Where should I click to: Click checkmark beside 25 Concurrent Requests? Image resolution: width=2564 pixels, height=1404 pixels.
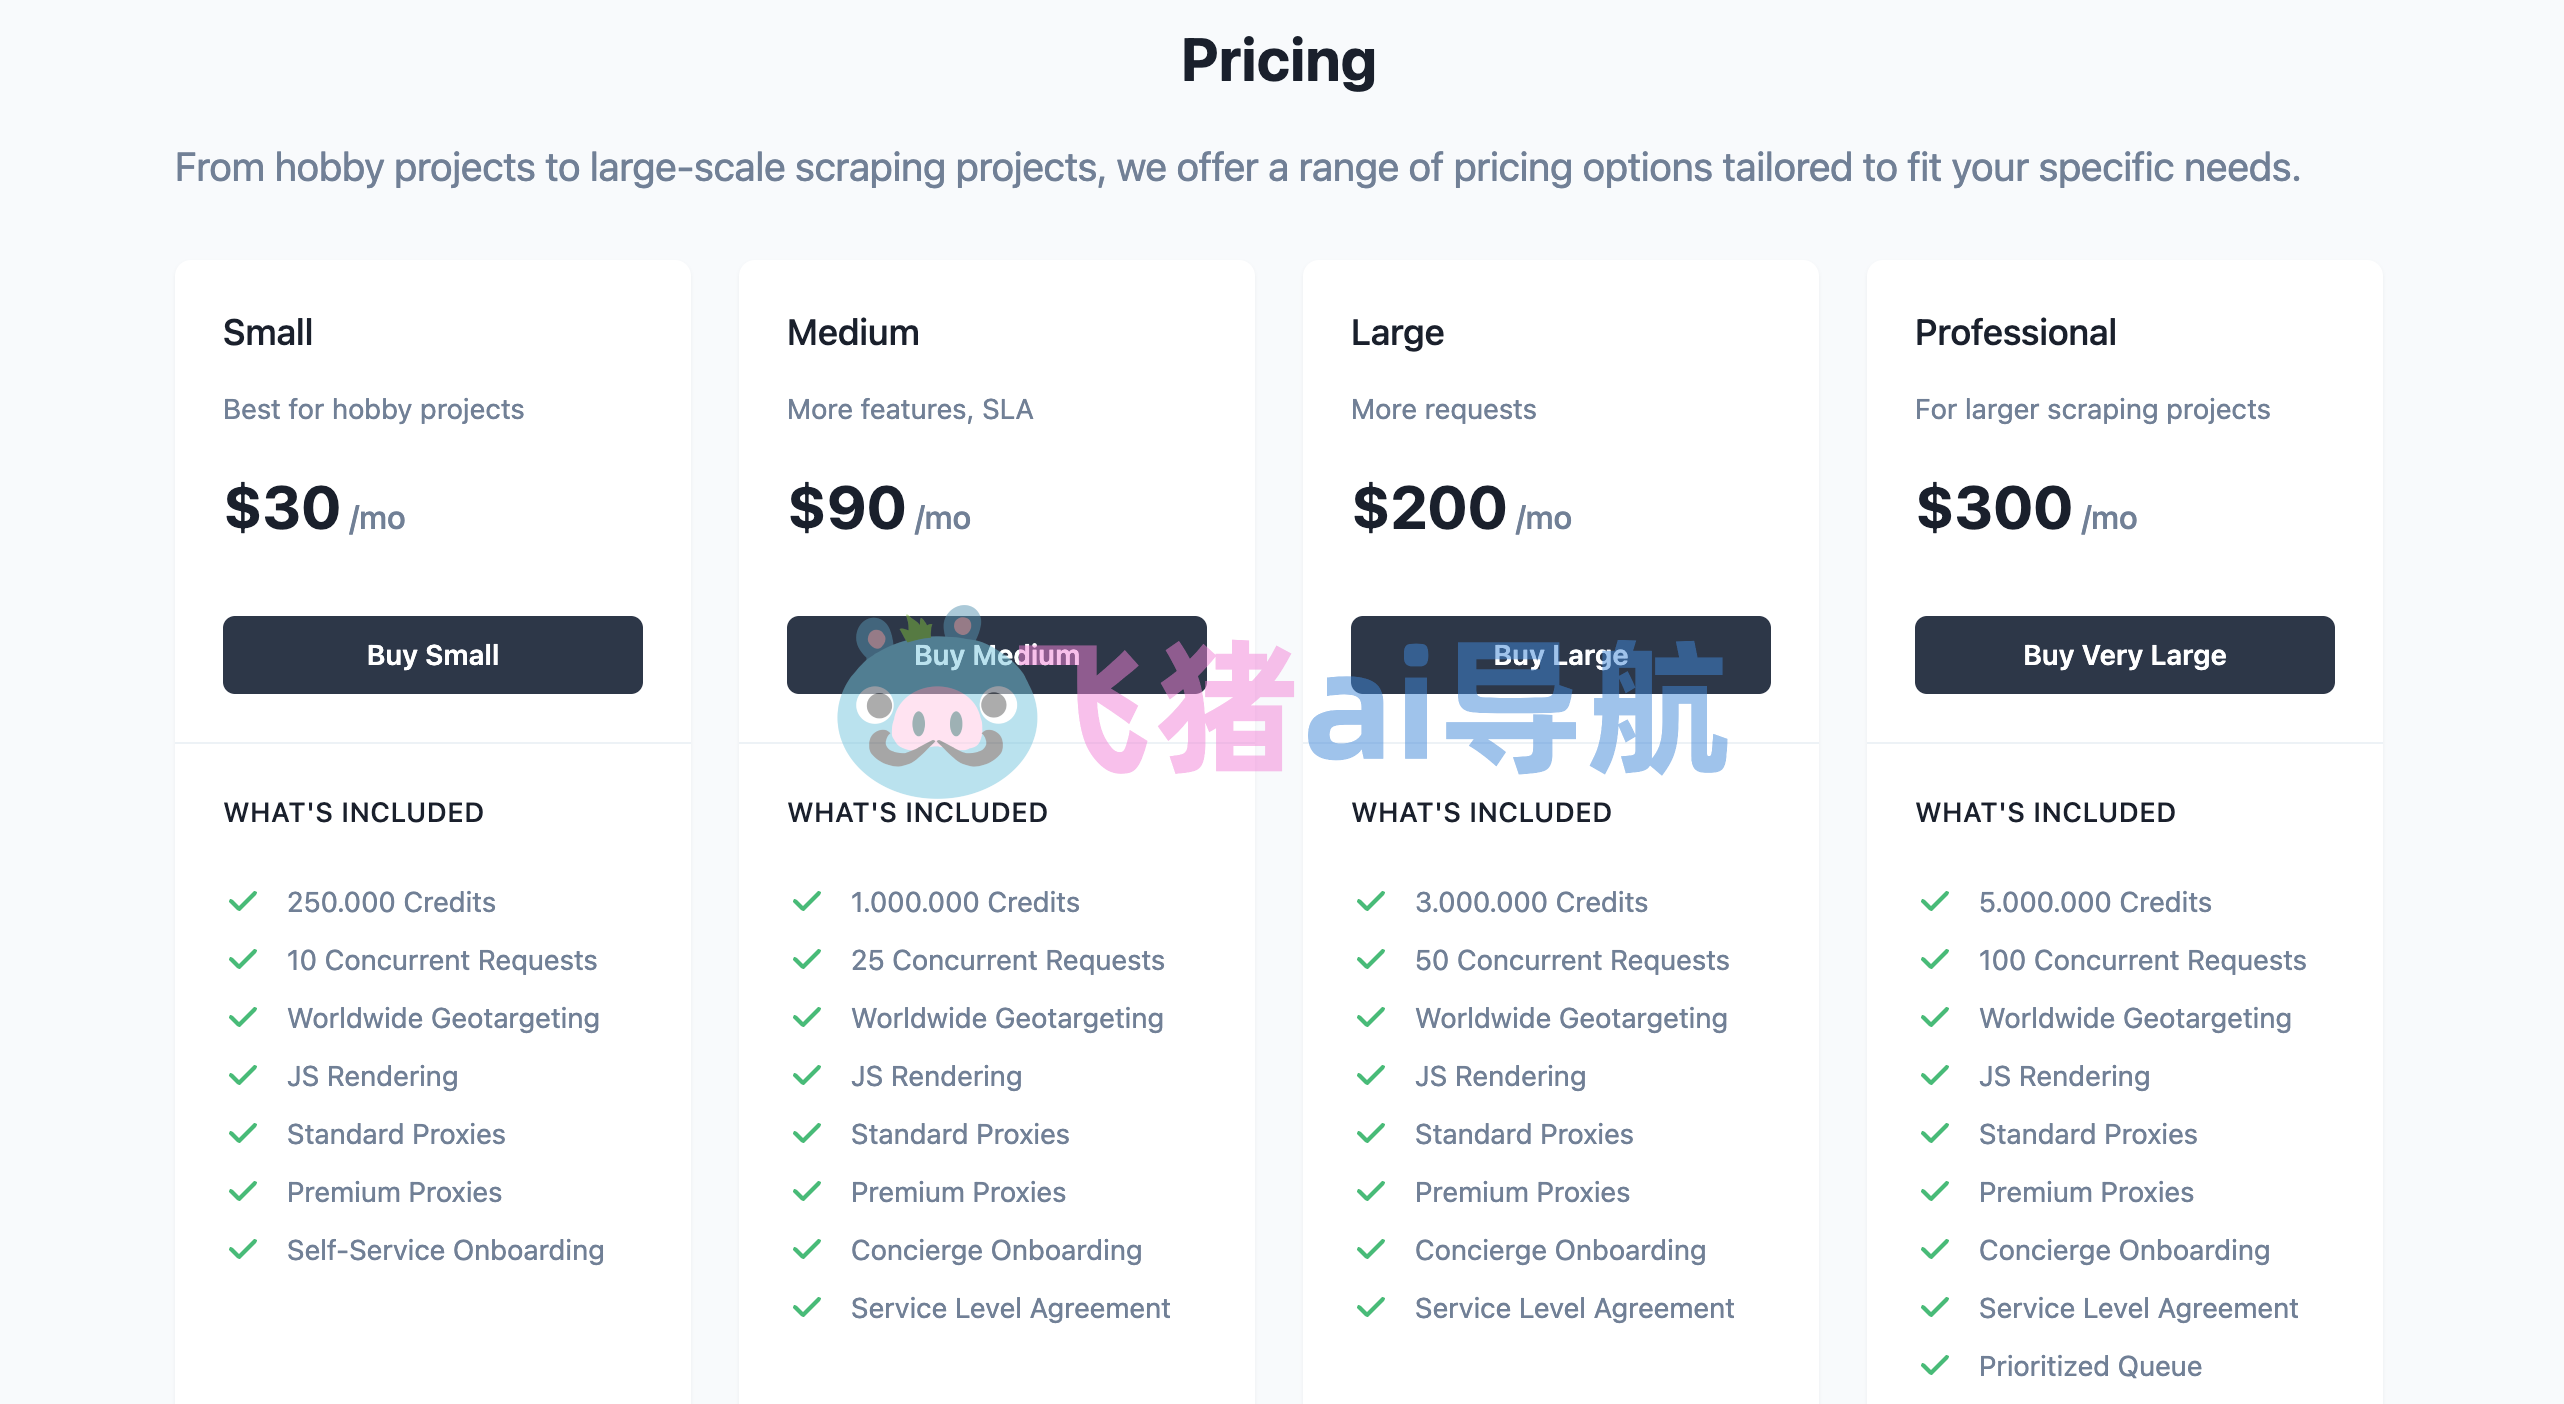807,960
